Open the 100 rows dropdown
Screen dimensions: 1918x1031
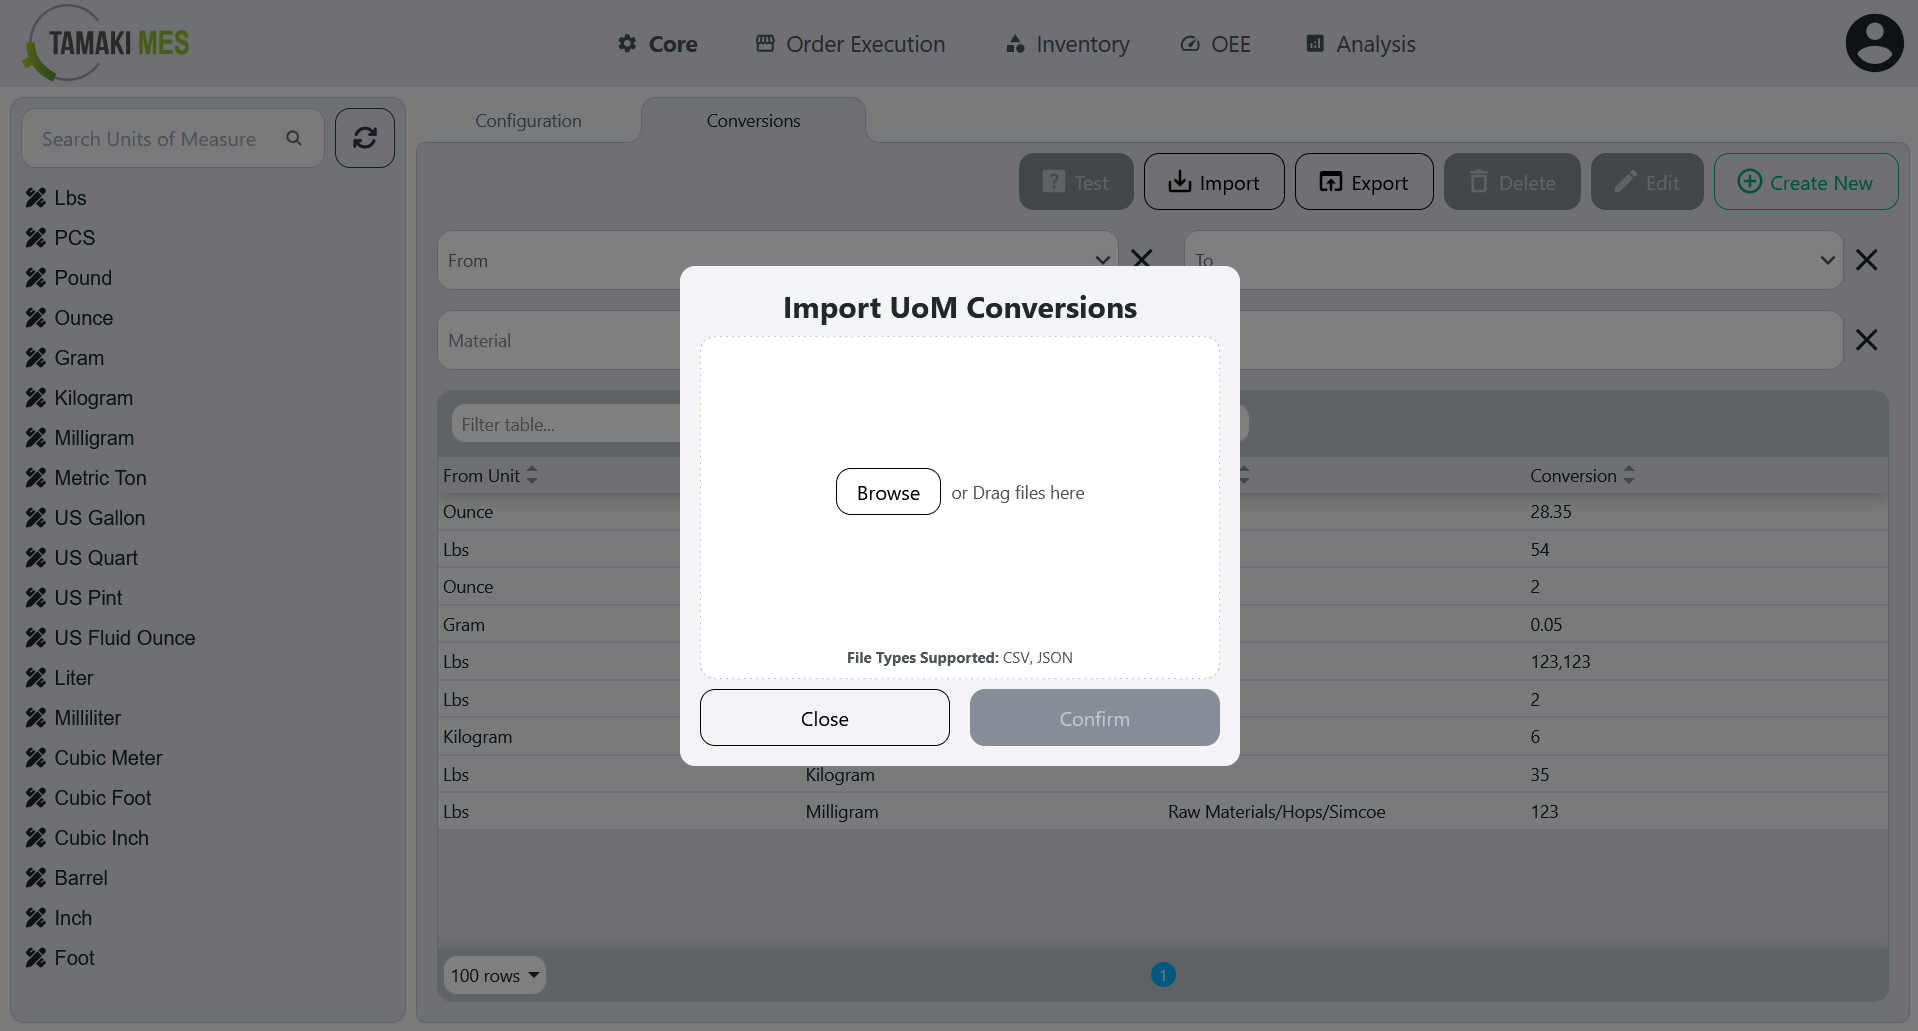[494, 975]
